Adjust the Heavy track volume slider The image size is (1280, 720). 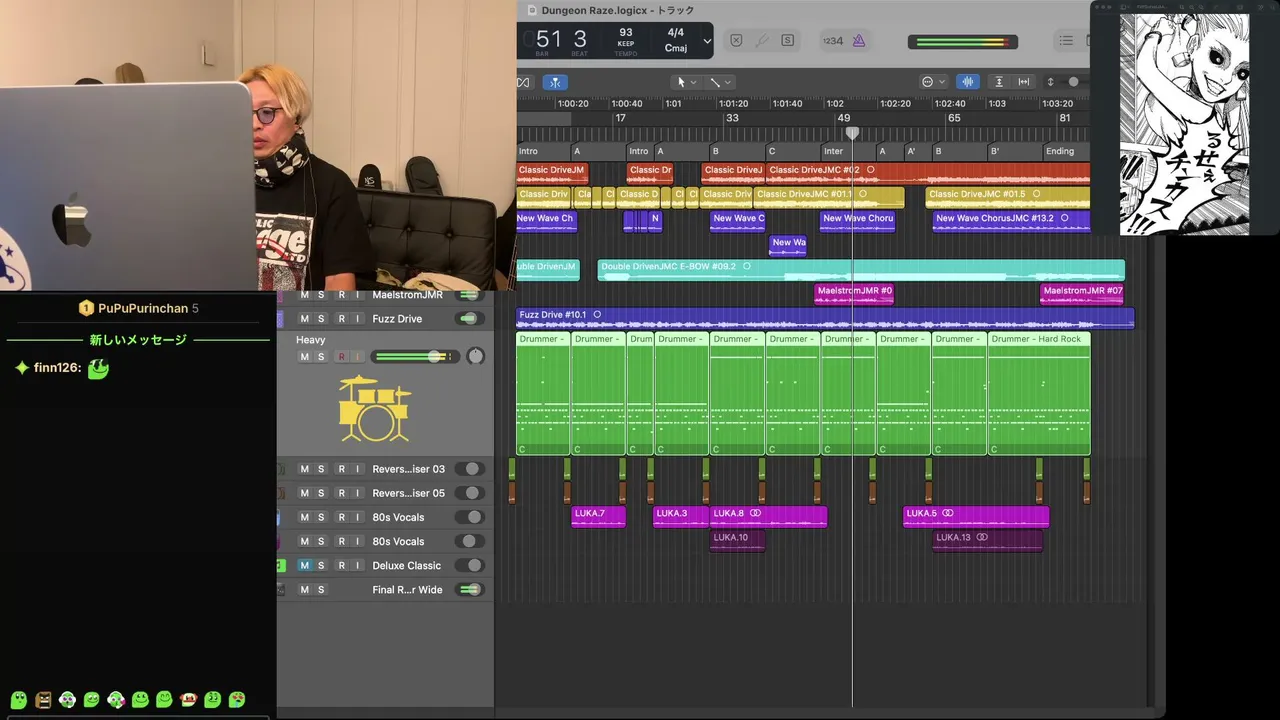tap(413, 357)
